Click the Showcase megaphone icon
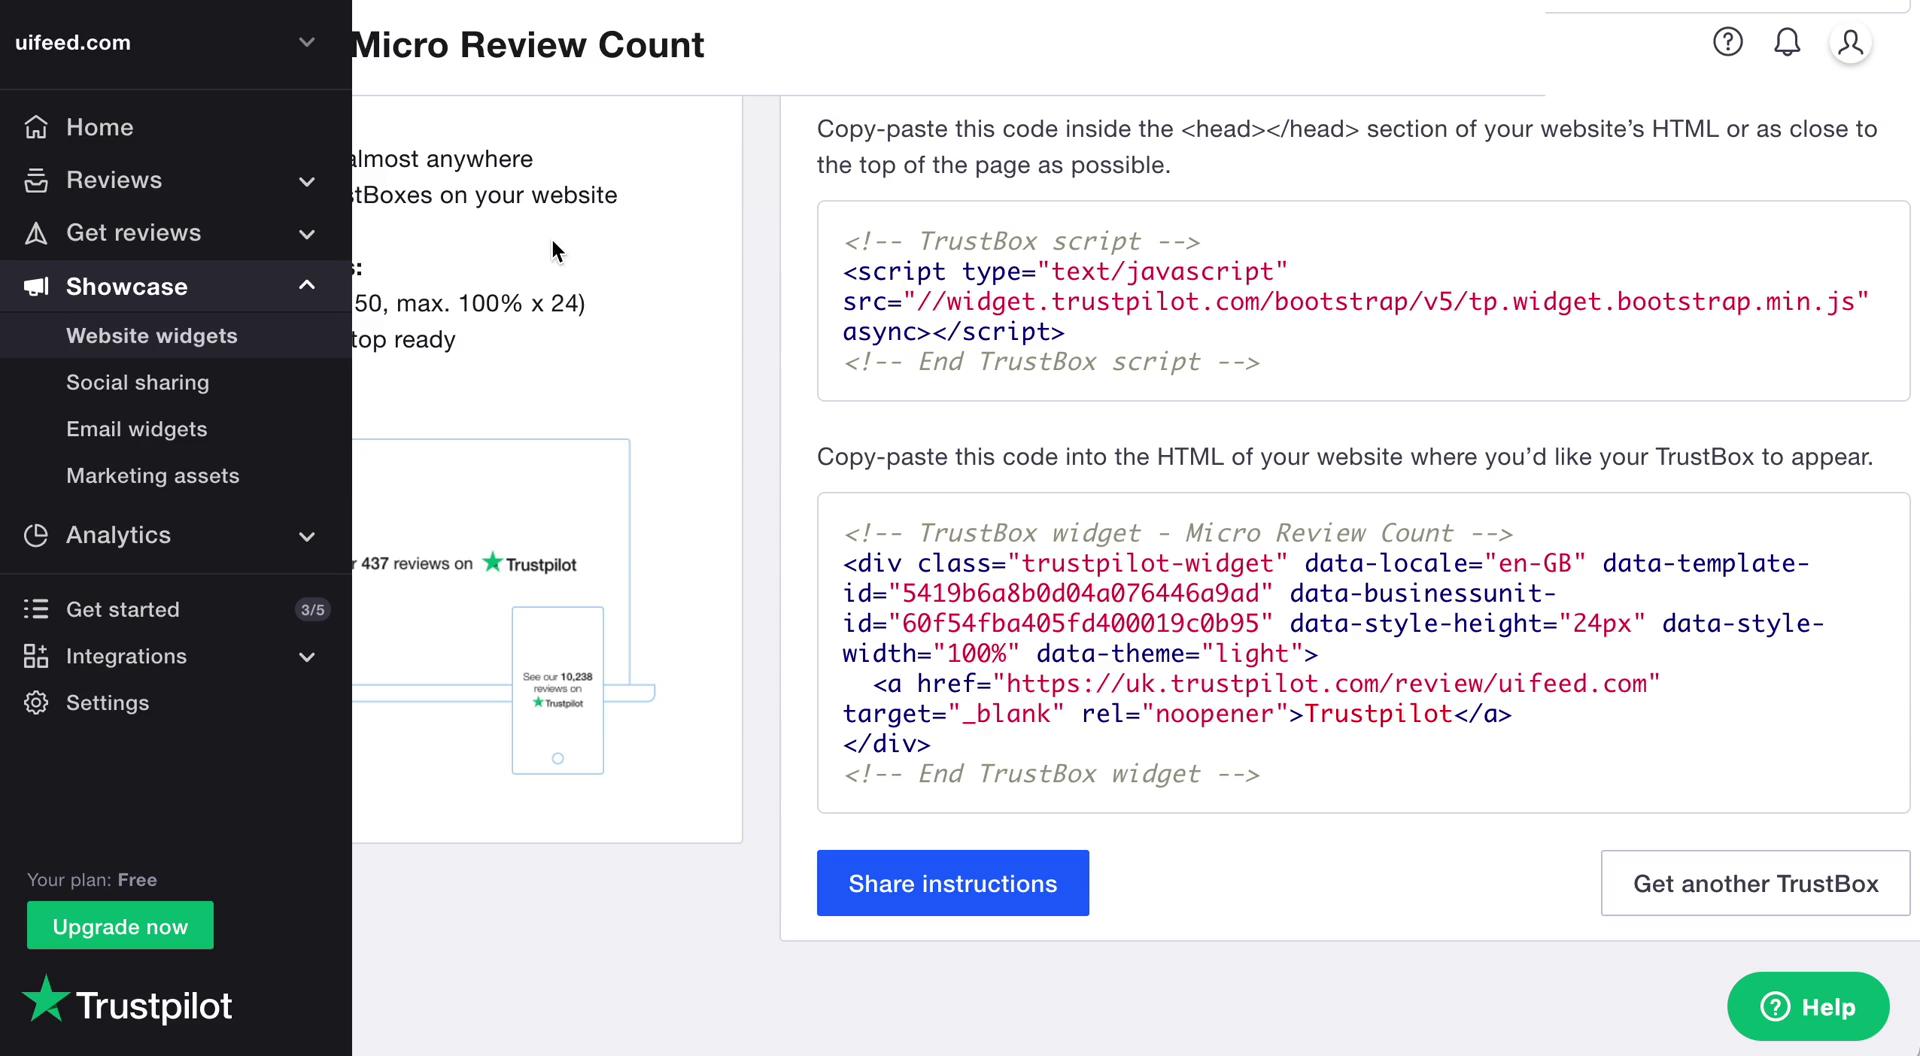Screen dimensions: 1920x1056 36,287
